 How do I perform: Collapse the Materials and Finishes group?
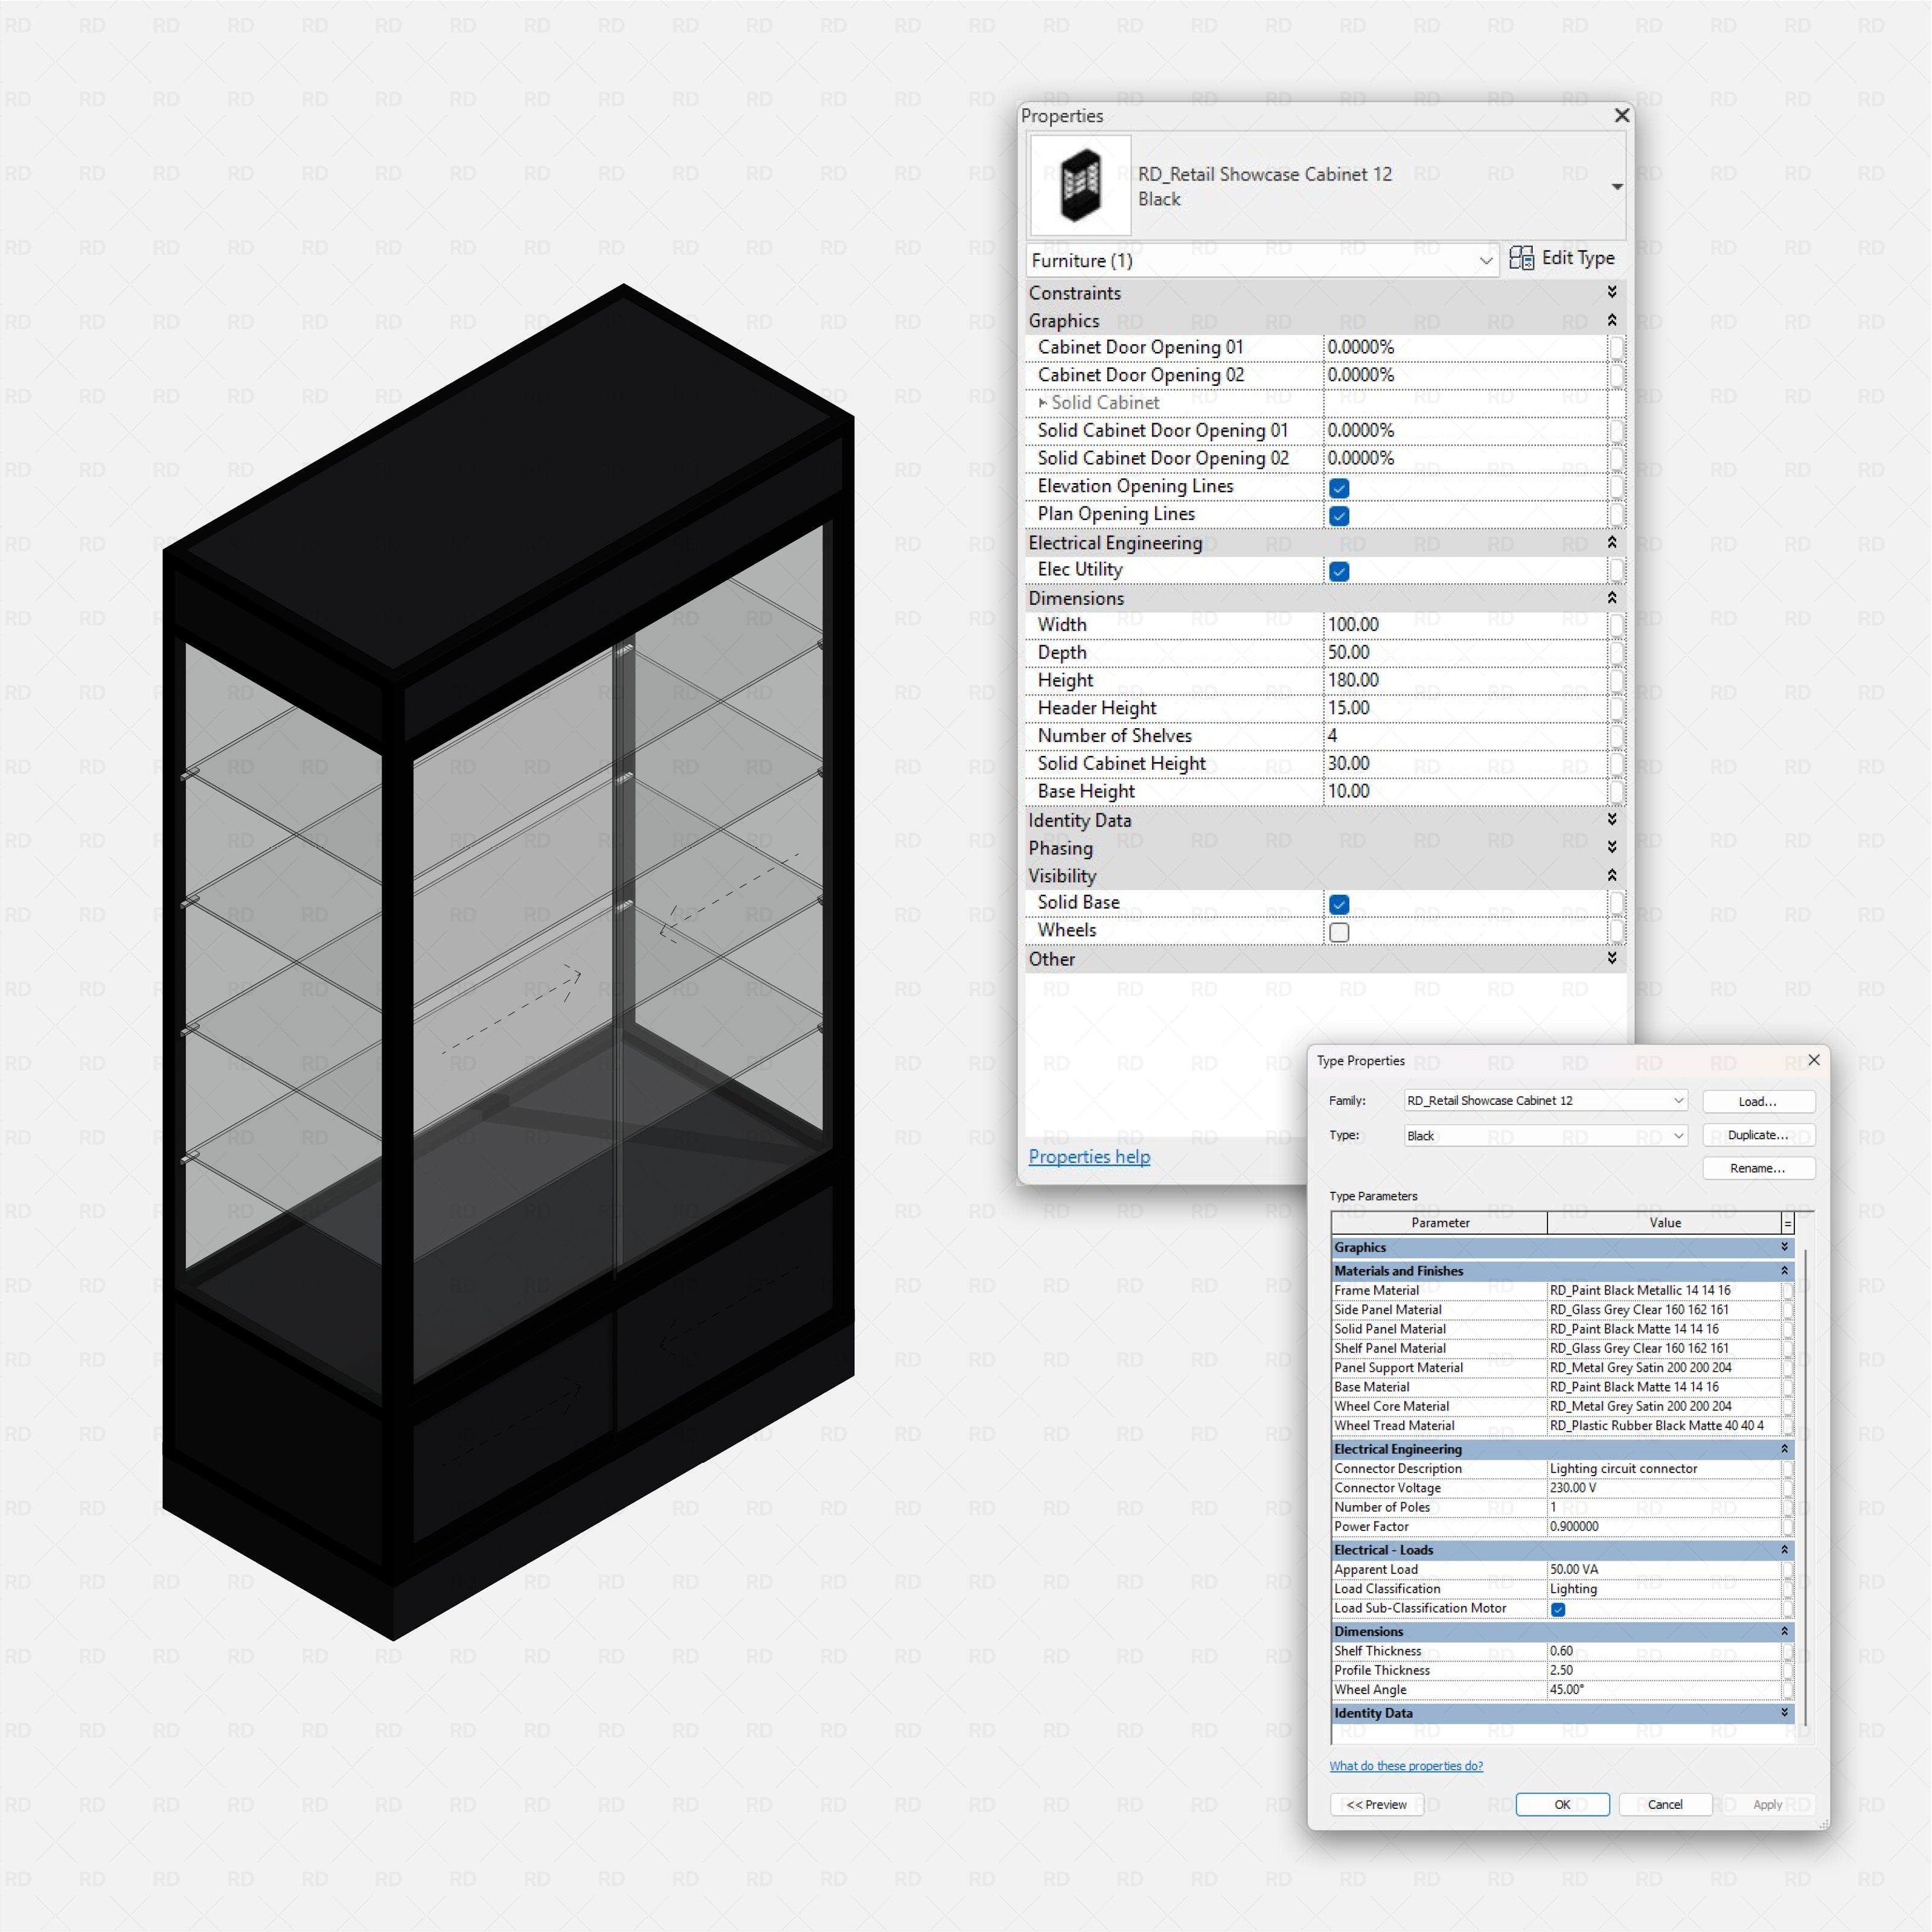pyautogui.click(x=1784, y=1270)
